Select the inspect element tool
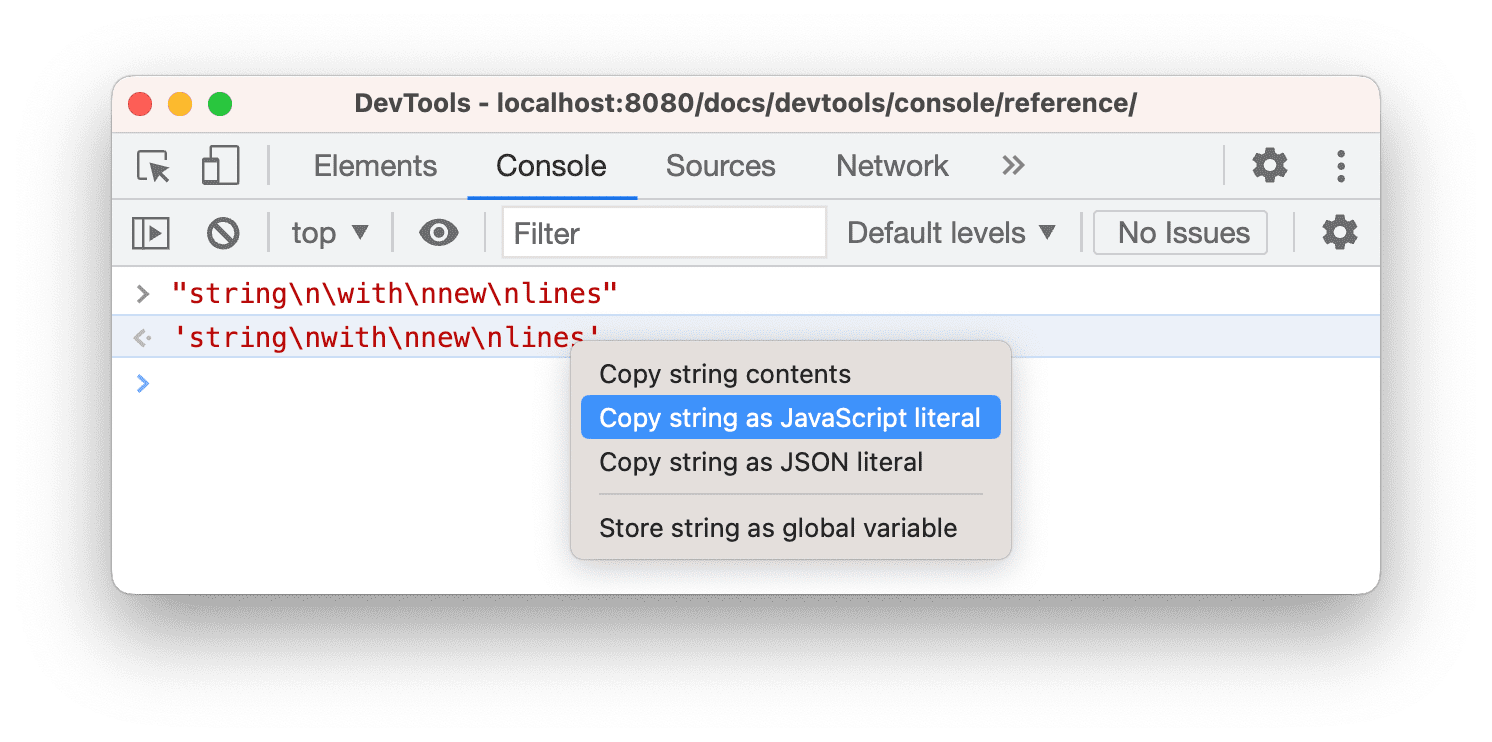This screenshot has height=742, width=1492. (151, 166)
